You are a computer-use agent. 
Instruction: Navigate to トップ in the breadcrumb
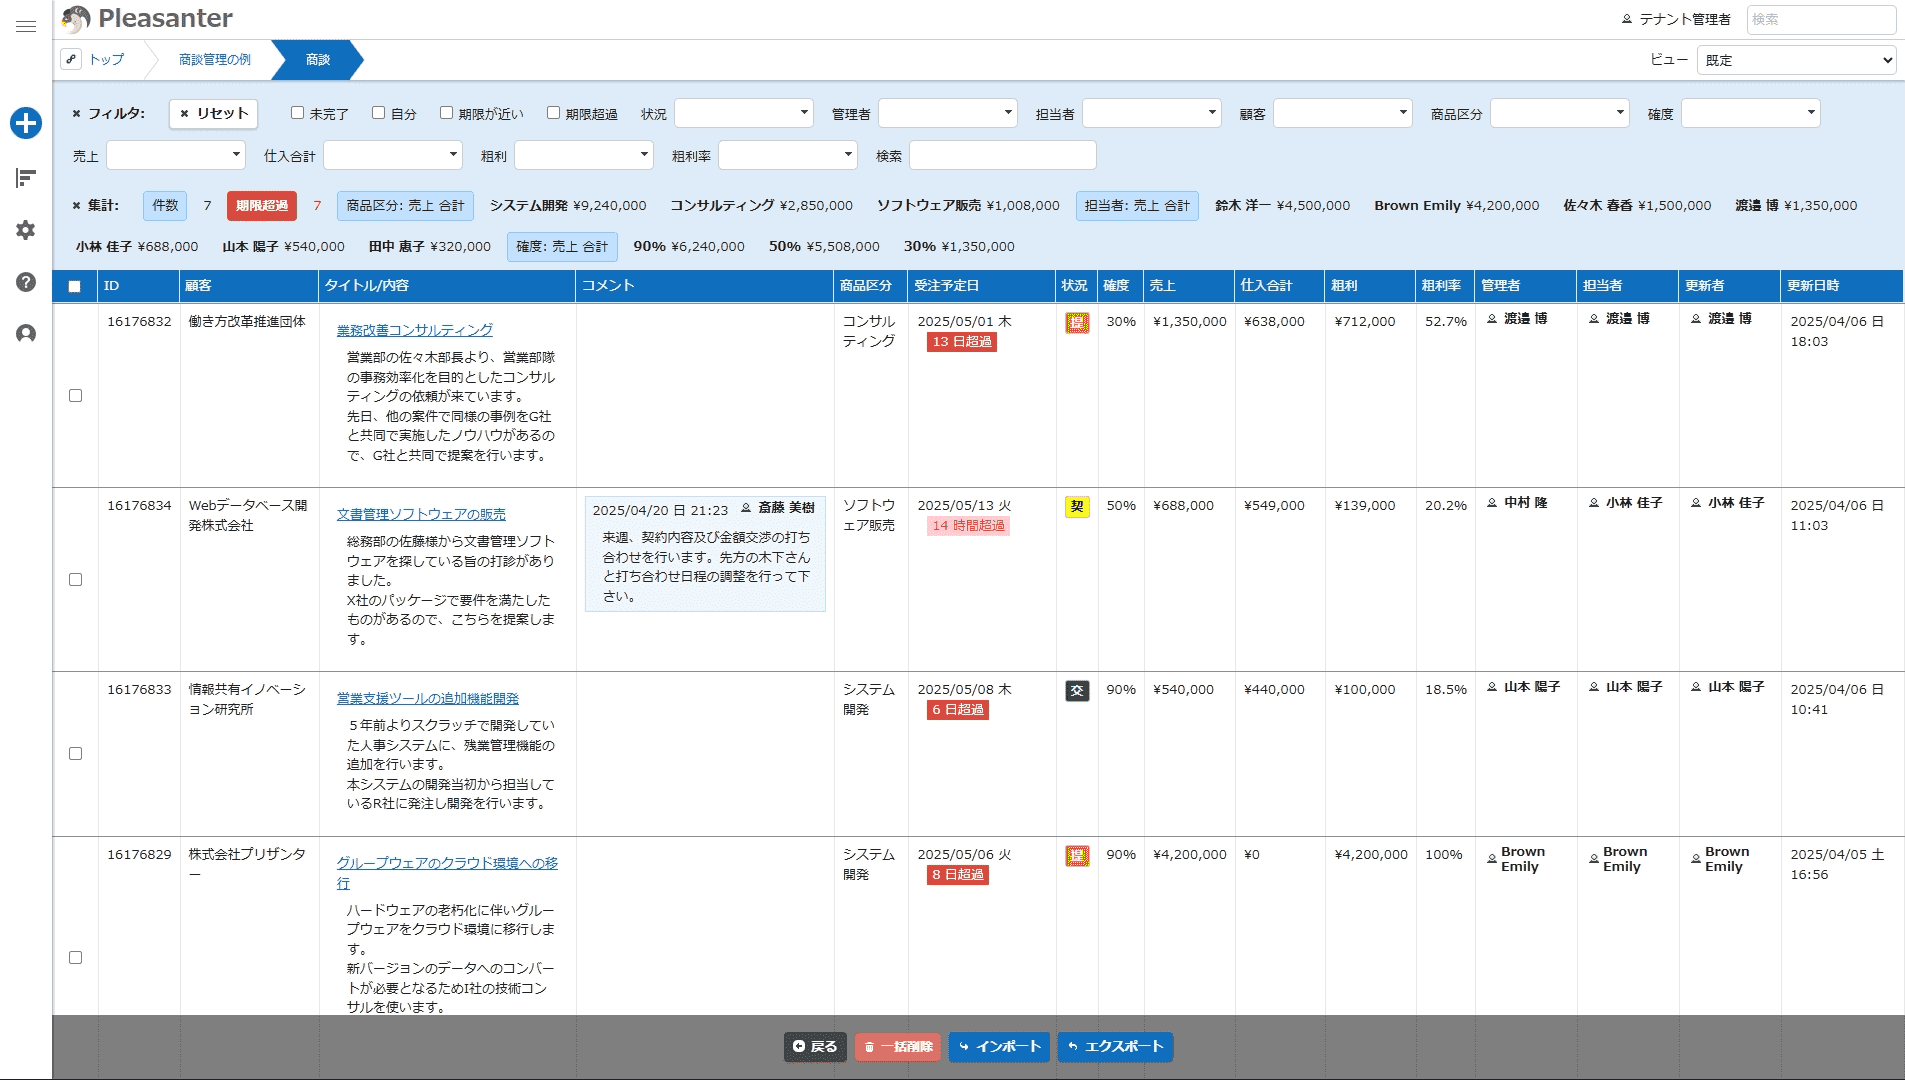106,60
